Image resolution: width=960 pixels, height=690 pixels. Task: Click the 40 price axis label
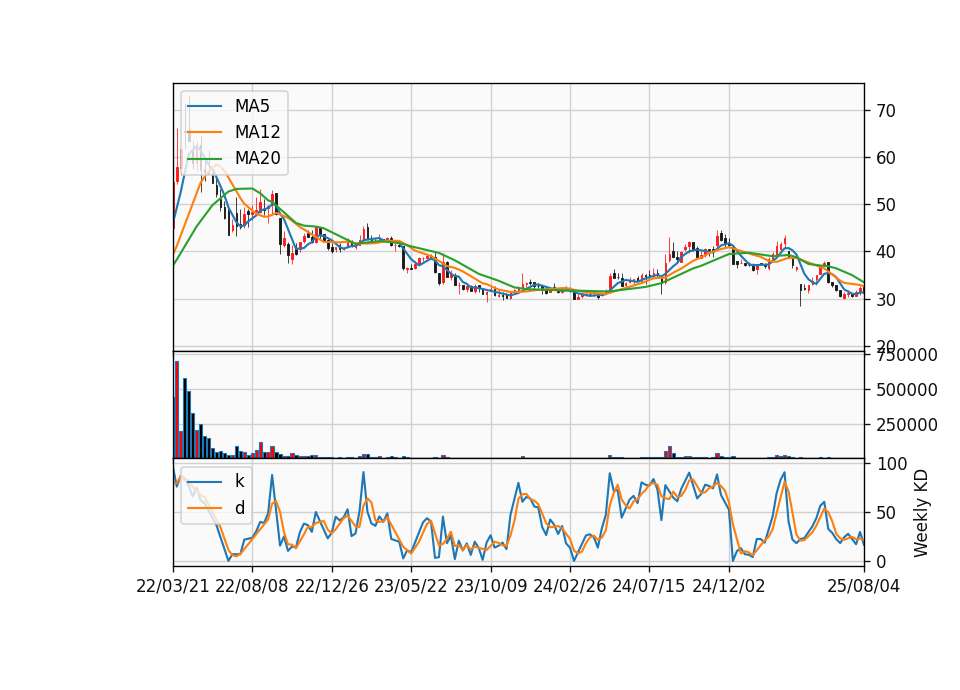tap(886, 252)
